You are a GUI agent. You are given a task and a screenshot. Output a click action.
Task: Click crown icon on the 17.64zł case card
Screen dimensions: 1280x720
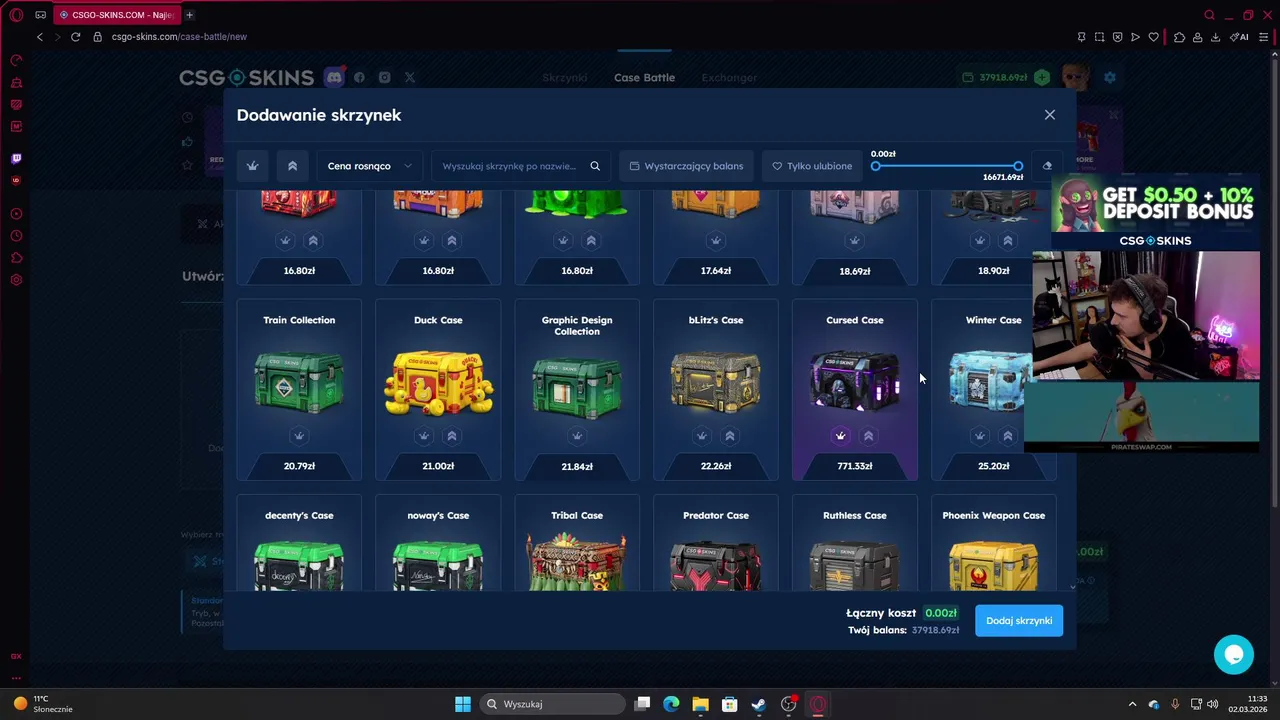716,240
